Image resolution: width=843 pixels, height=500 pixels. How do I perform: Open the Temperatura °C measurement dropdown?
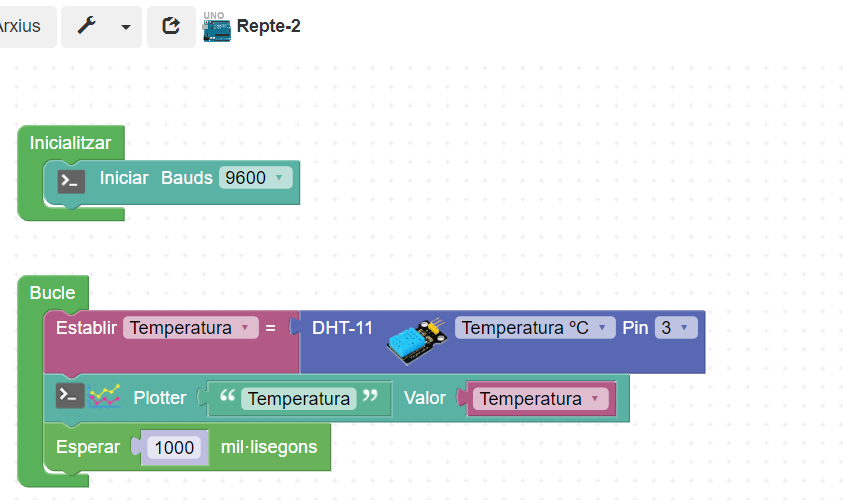tap(534, 328)
